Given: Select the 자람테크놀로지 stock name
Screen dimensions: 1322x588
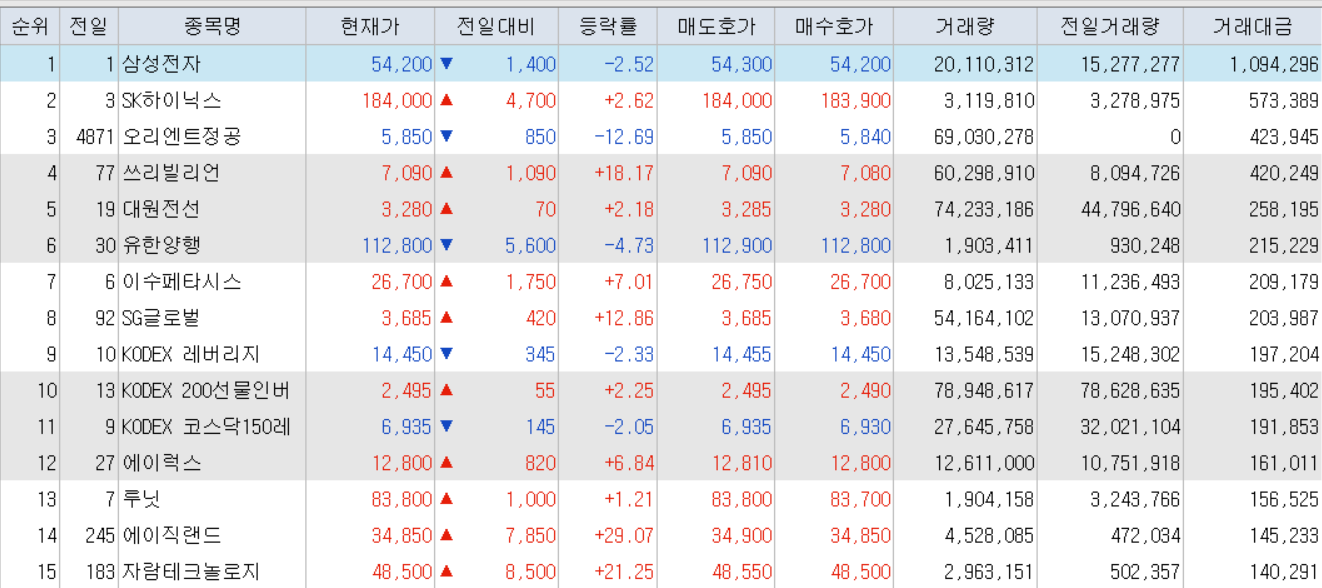Looking at the screenshot, I should [x=190, y=572].
